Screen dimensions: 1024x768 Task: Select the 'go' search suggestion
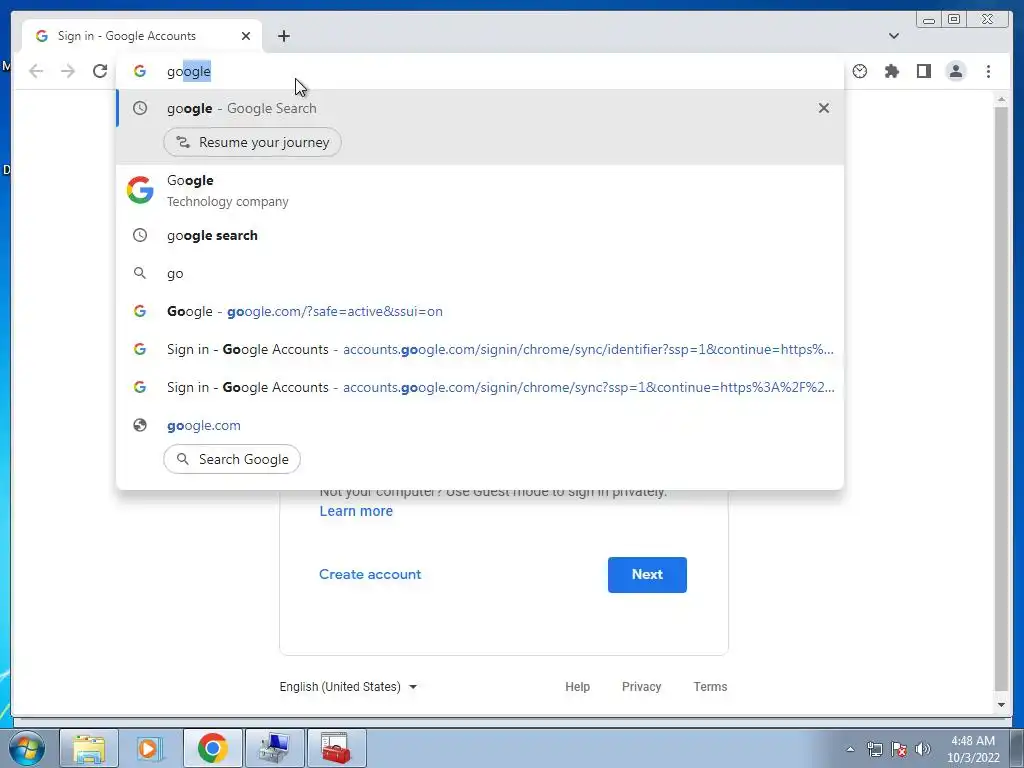tap(480, 273)
